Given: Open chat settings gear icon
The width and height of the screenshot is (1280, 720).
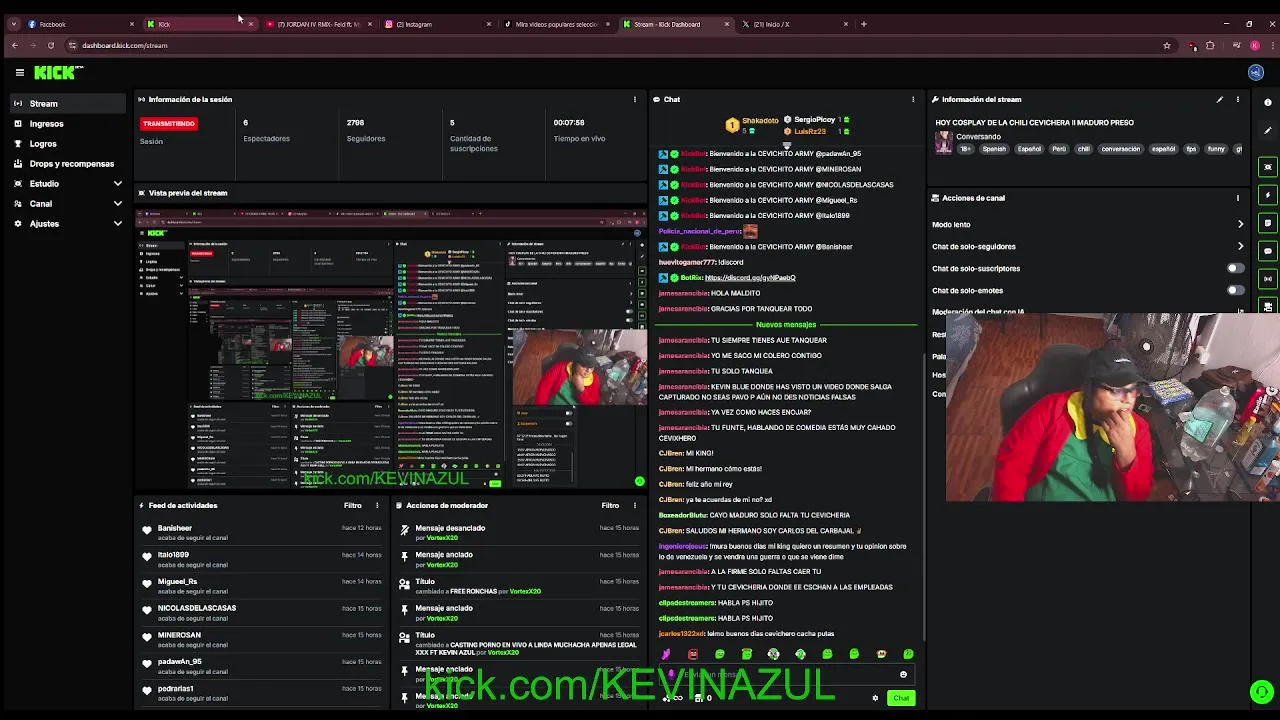Looking at the screenshot, I should [875, 698].
